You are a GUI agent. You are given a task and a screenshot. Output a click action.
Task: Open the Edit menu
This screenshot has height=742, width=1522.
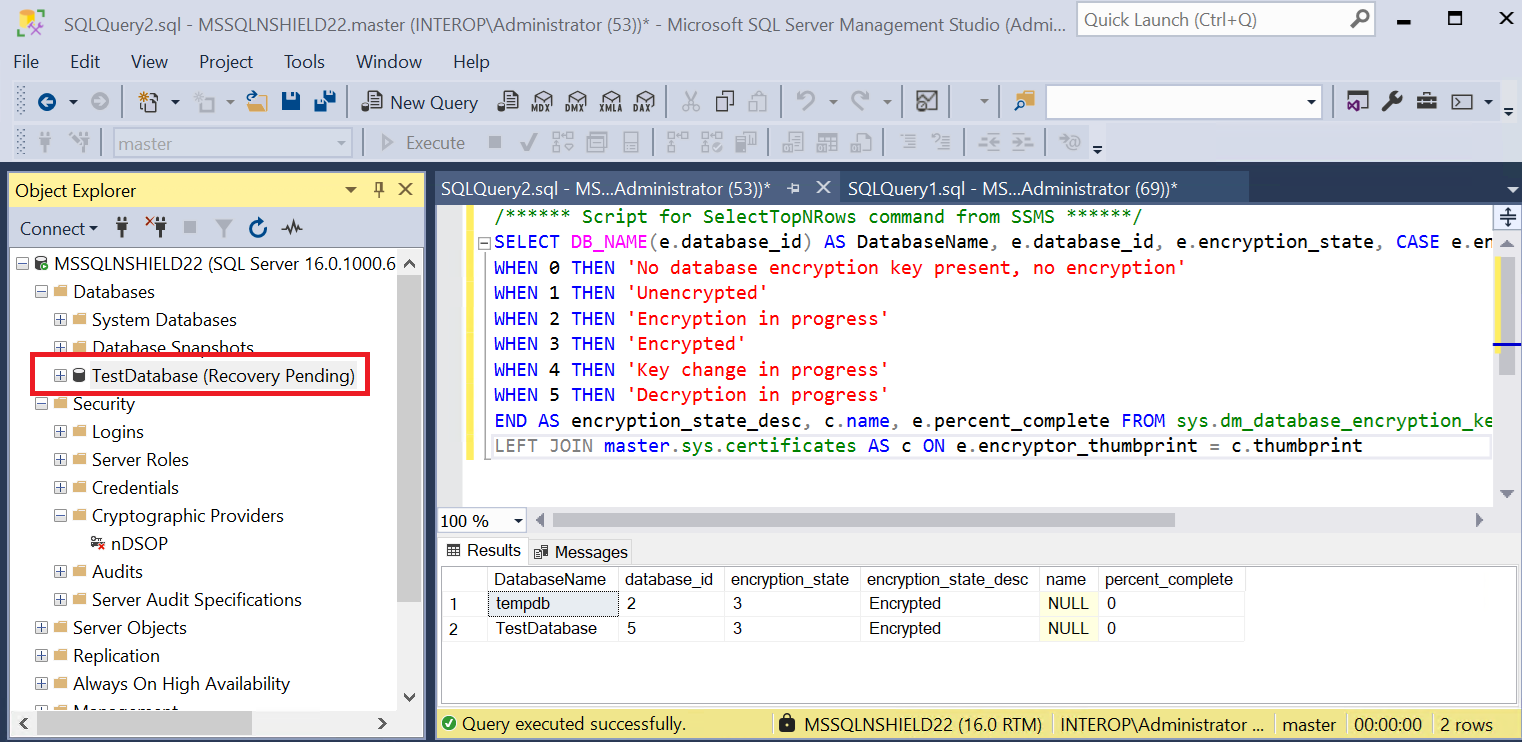click(85, 62)
